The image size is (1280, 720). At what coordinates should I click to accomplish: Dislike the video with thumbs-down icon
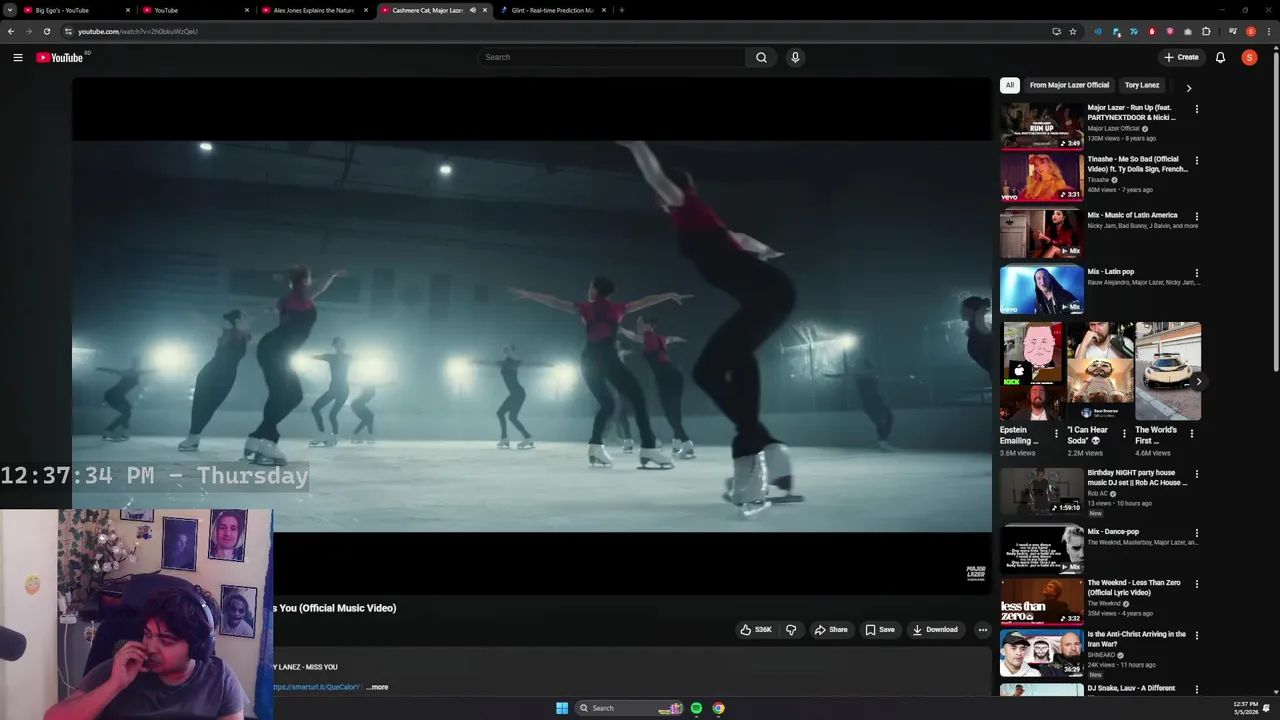coord(791,629)
